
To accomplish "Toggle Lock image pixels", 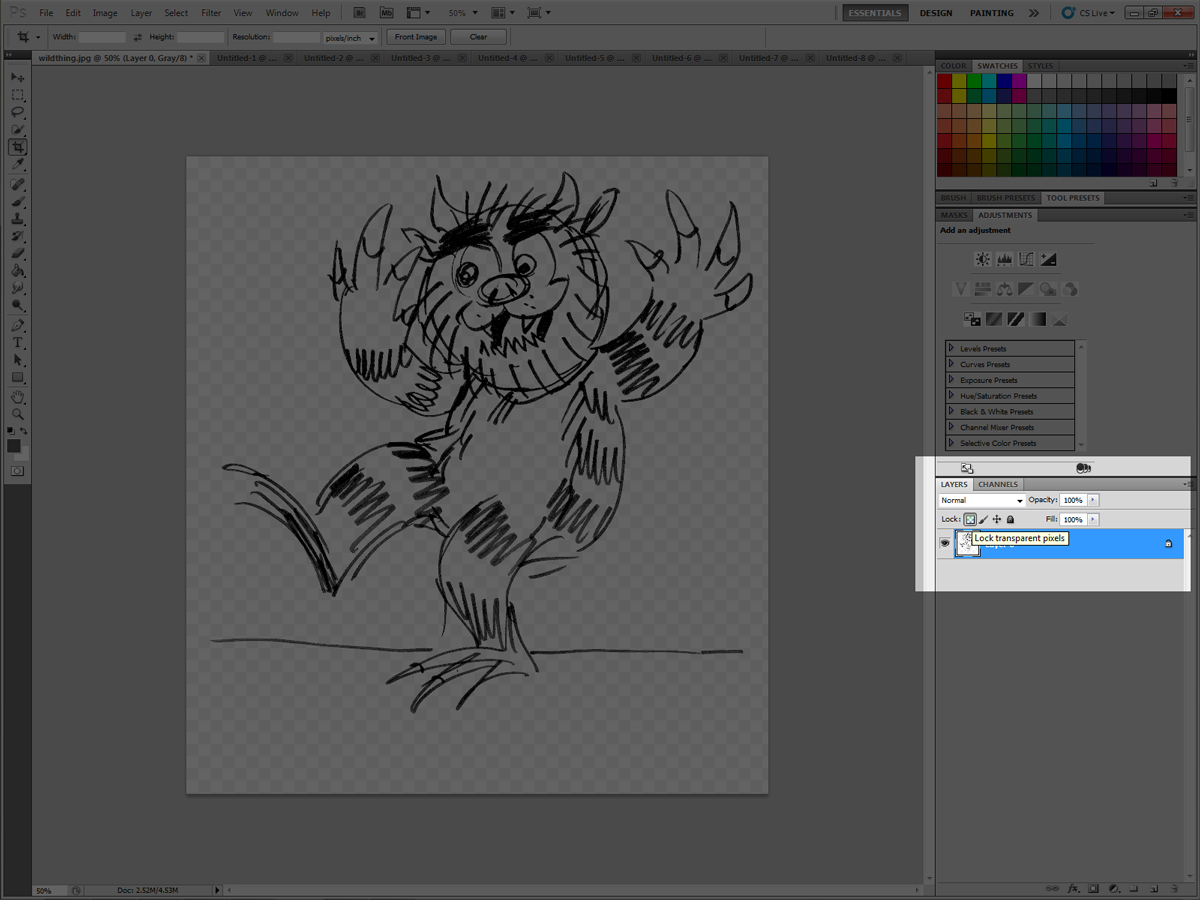I will [984, 520].
